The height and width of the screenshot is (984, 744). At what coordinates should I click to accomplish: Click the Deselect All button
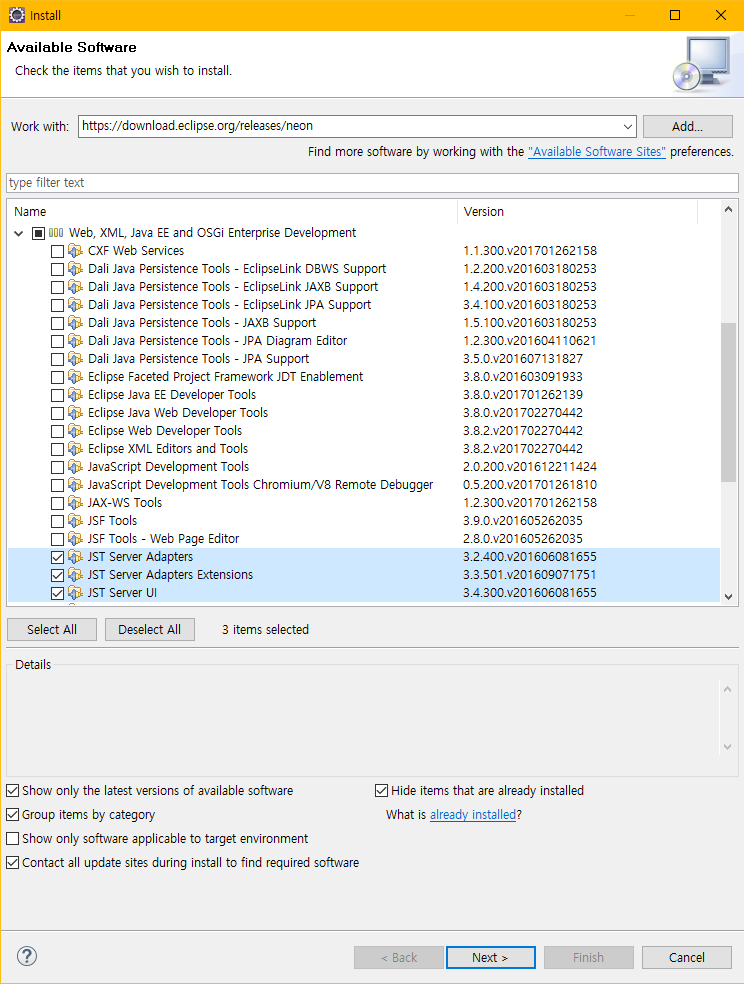click(149, 629)
